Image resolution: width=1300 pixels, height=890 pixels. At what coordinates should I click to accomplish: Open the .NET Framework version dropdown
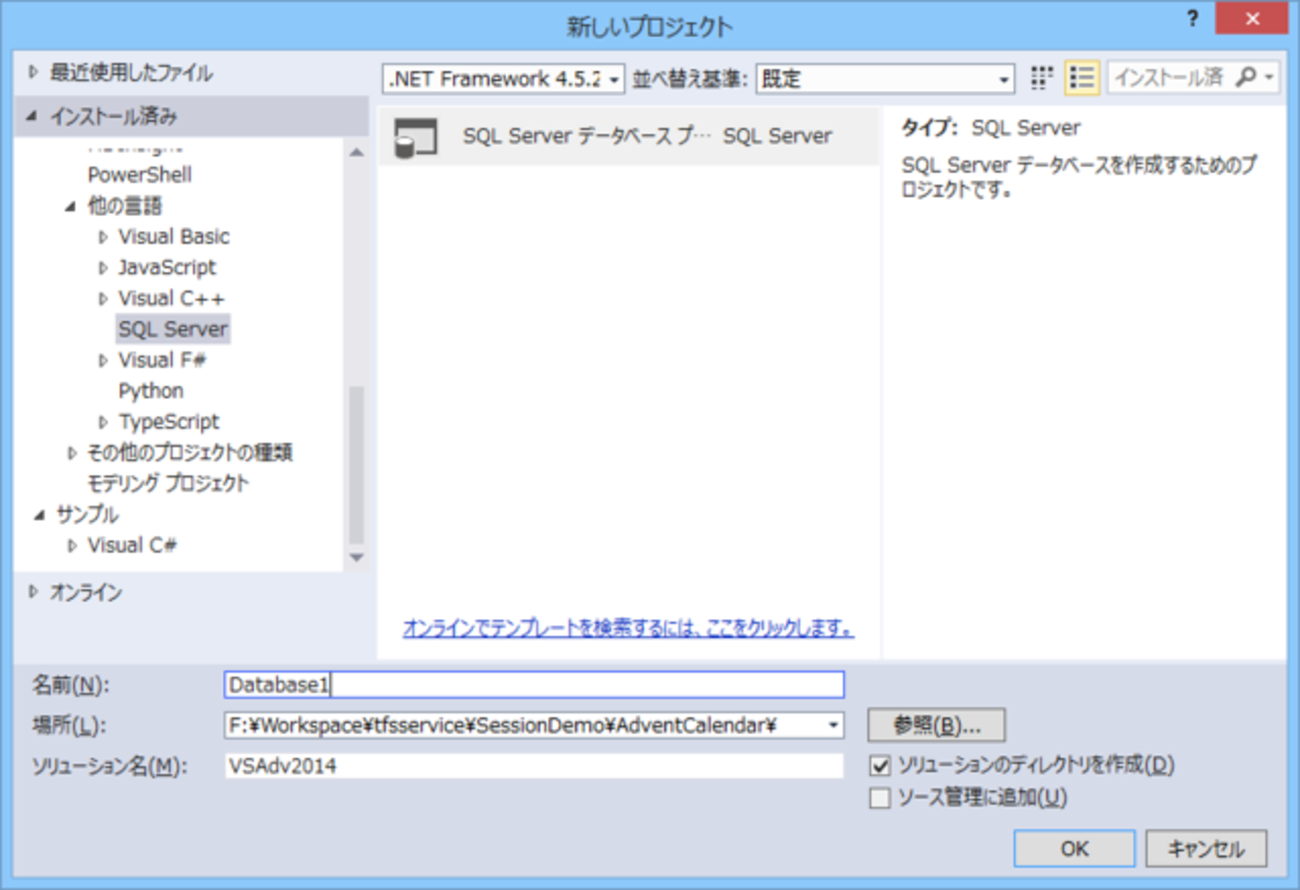[504, 78]
